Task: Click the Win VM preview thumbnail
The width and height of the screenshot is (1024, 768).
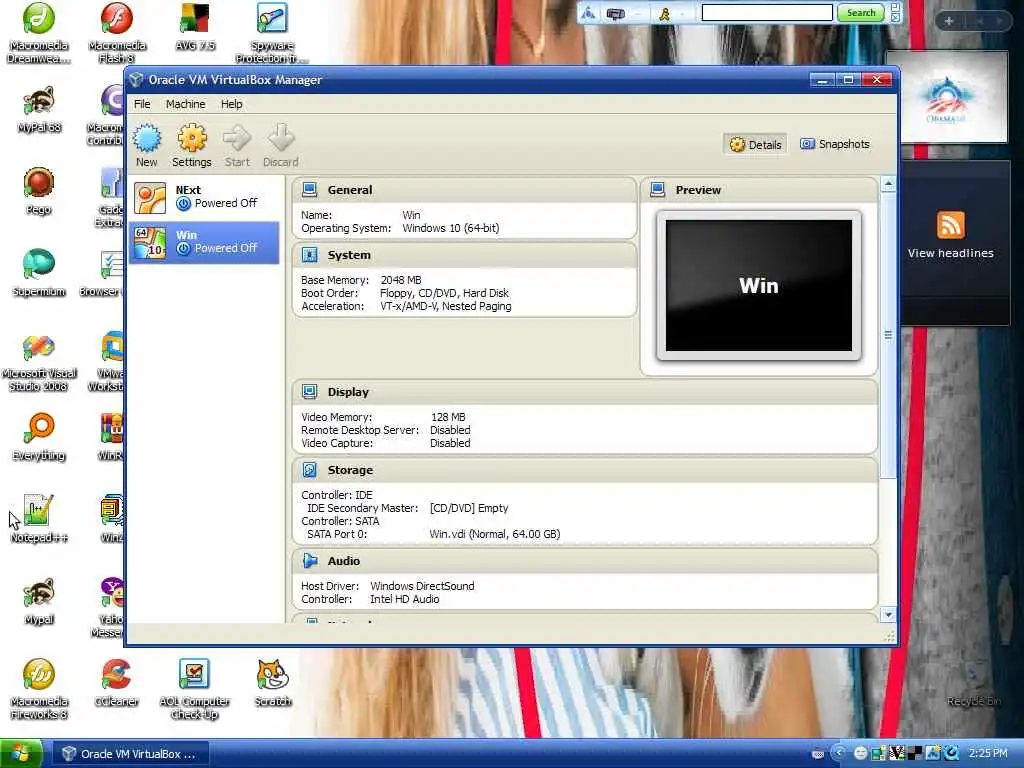Action: (758, 285)
